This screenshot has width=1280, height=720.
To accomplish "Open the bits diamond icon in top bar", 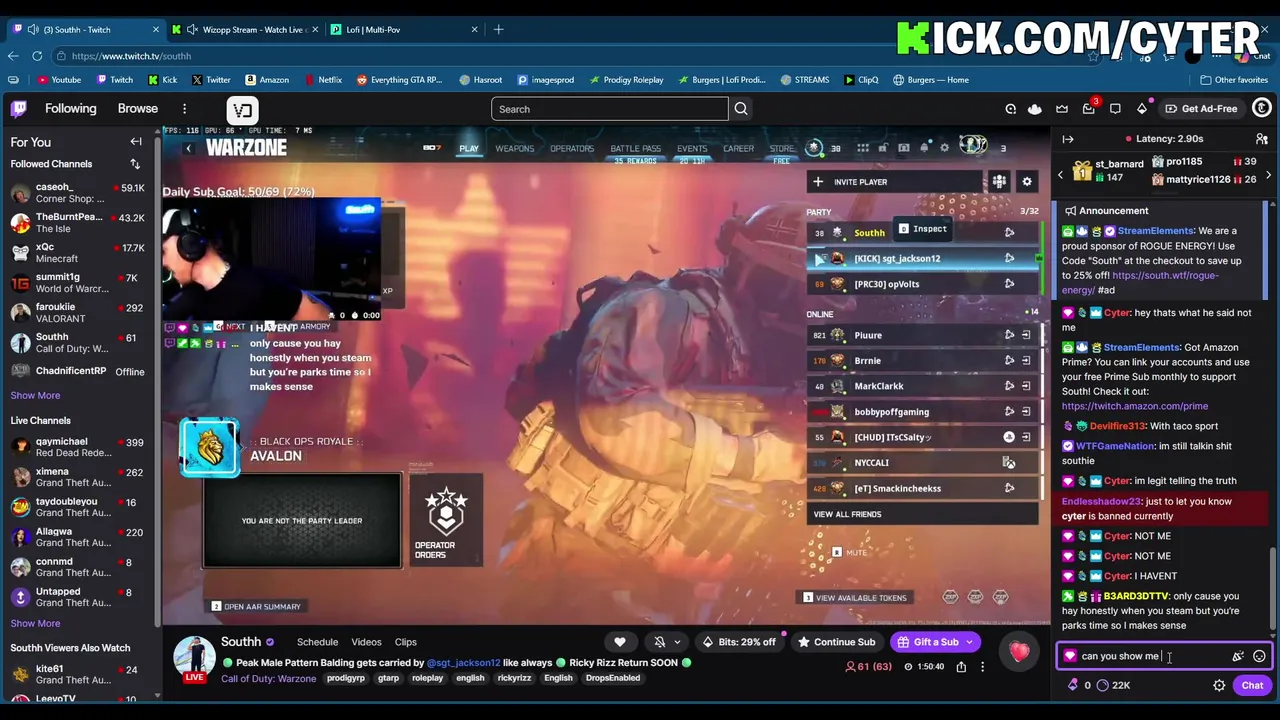I will click(x=1142, y=108).
